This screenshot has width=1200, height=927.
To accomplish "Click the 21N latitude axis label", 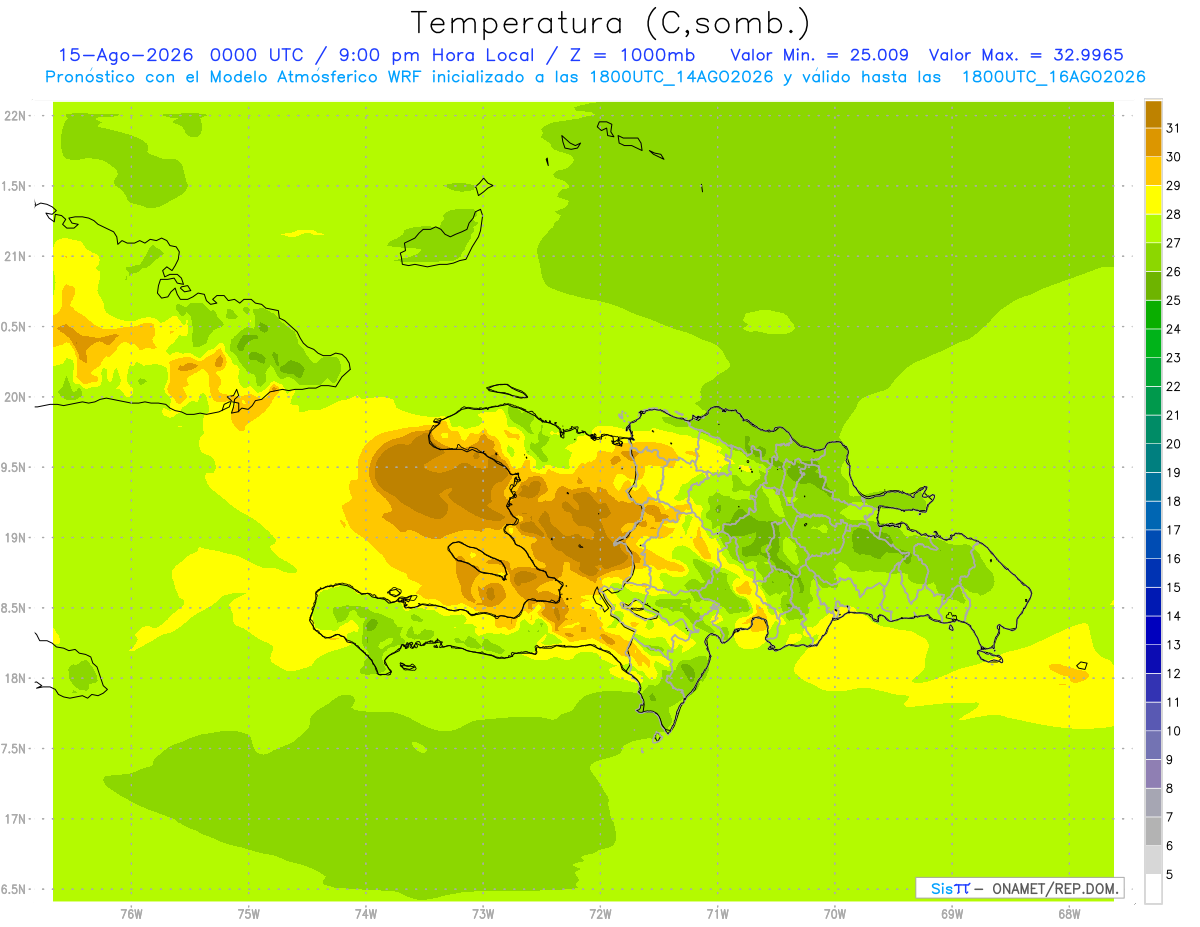I will 16,256.
